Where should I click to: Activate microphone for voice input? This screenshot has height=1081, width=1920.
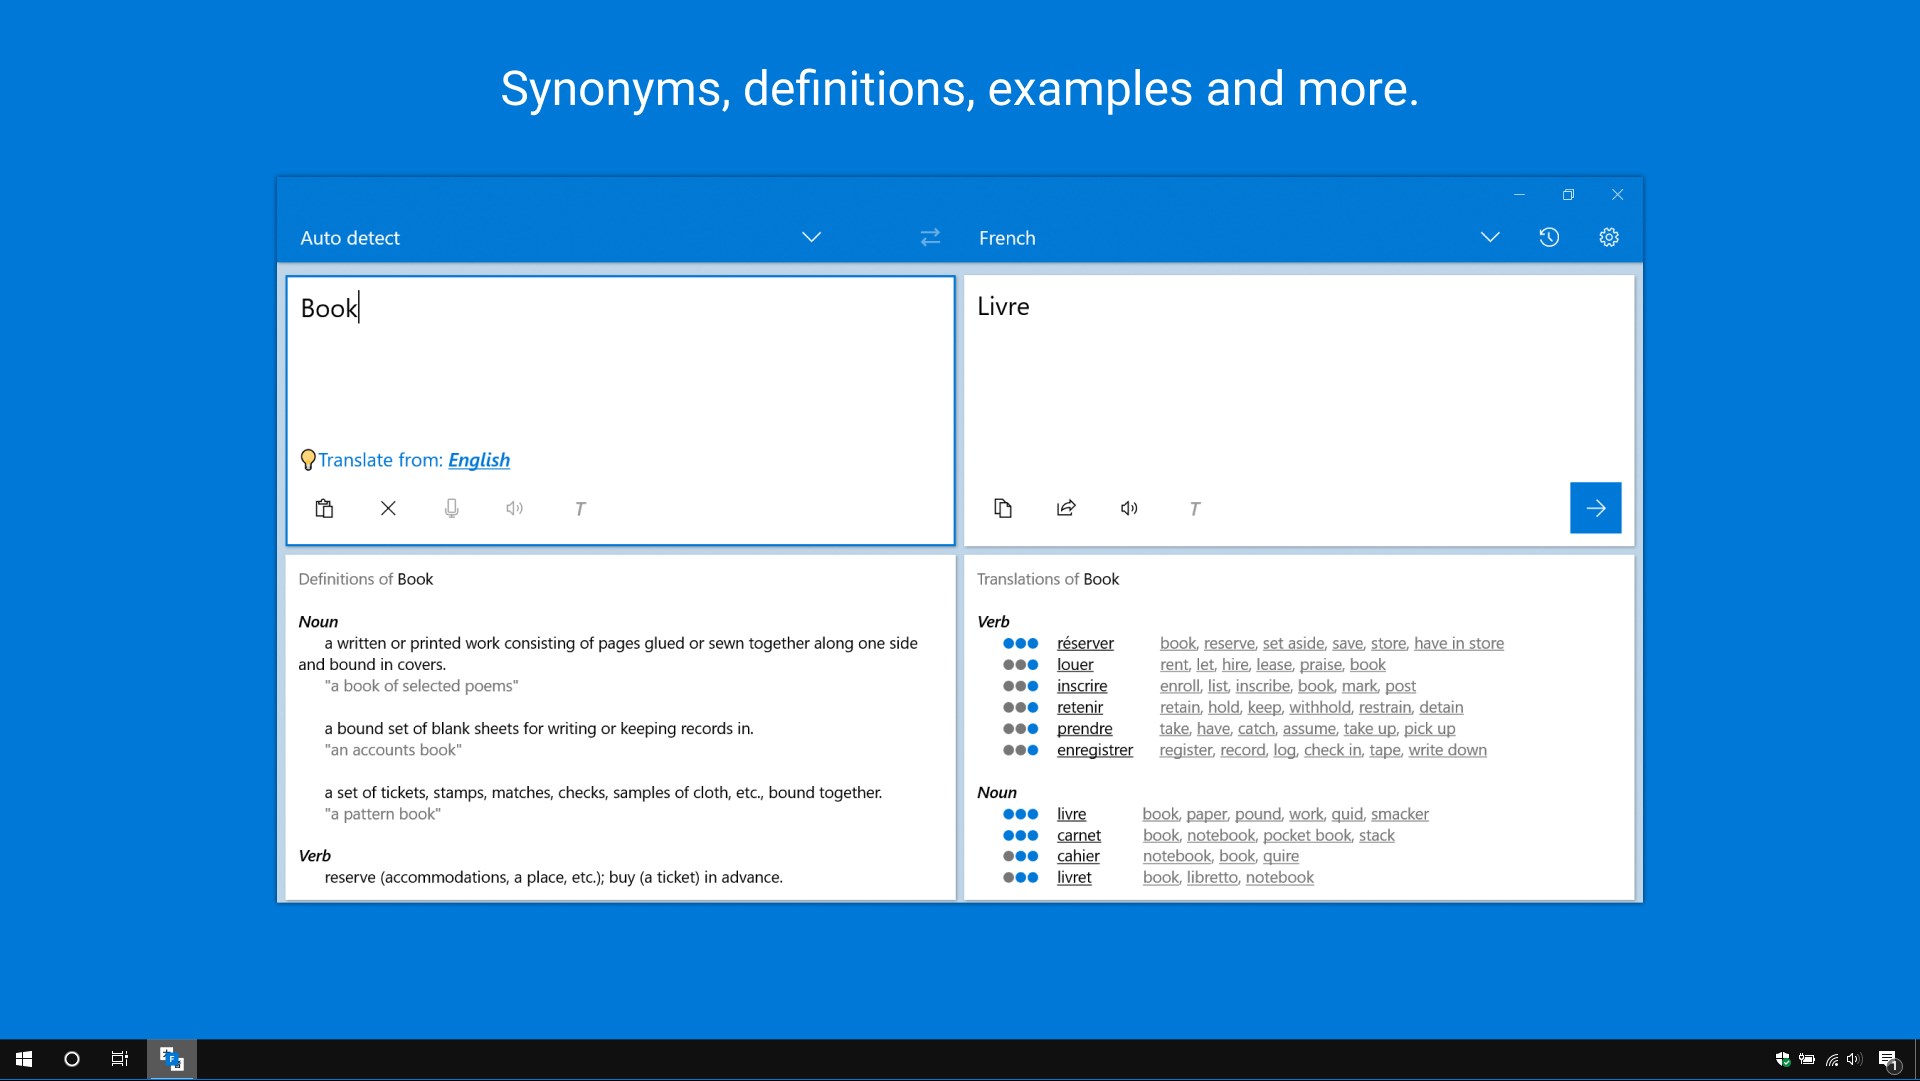coord(452,509)
